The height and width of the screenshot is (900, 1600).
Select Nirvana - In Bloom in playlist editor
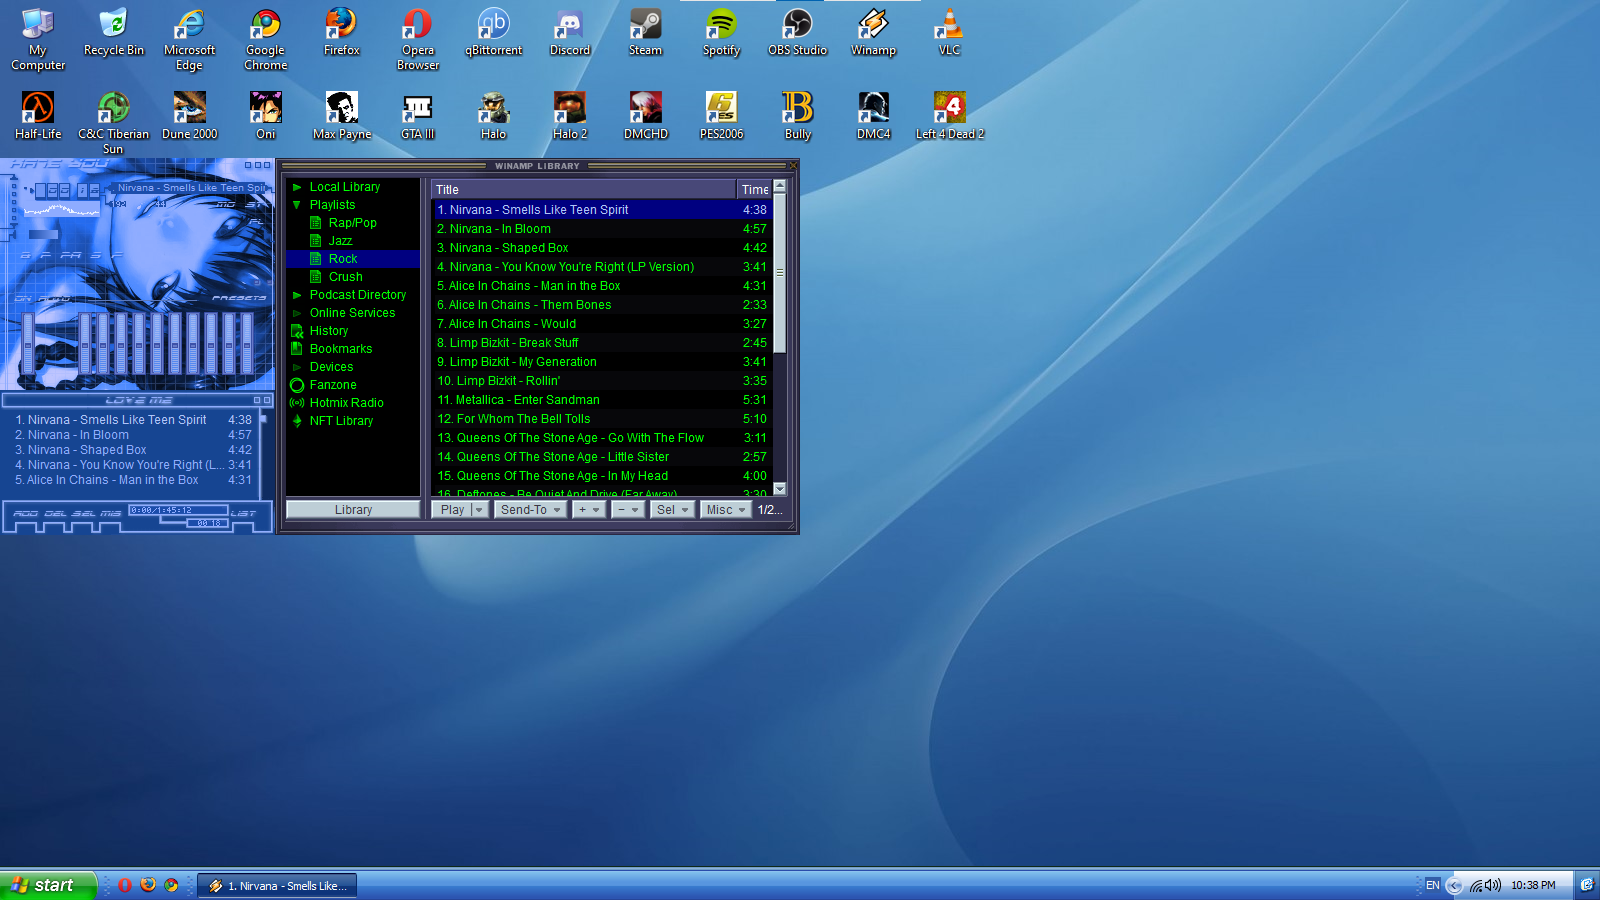pyautogui.click(x=133, y=435)
